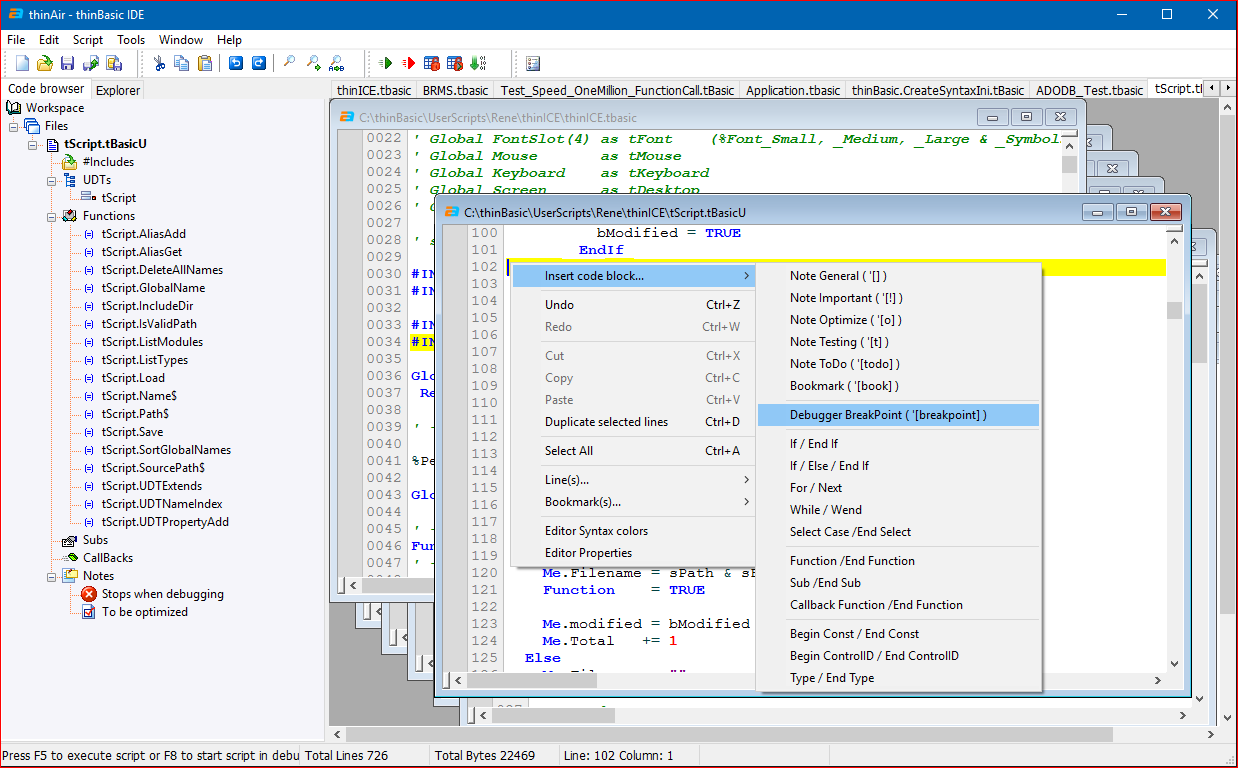Choose Debugger BreakPoint from submenu
The width and height of the screenshot is (1238, 768).
pos(888,415)
